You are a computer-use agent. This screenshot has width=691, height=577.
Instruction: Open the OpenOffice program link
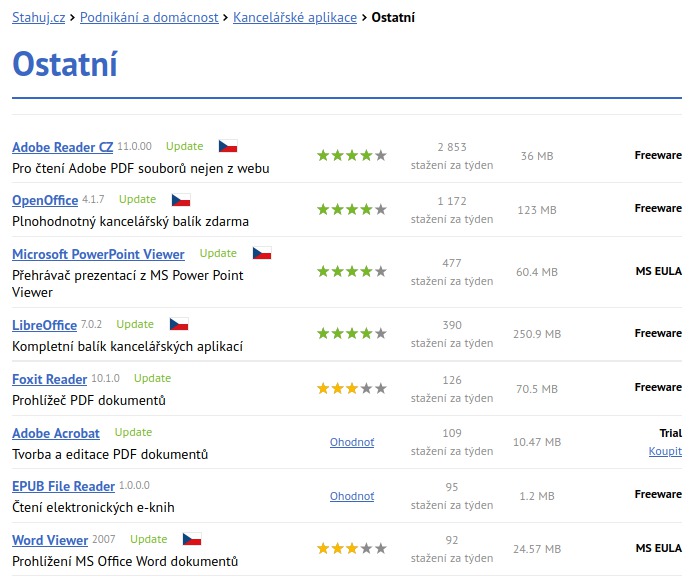[45, 200]
